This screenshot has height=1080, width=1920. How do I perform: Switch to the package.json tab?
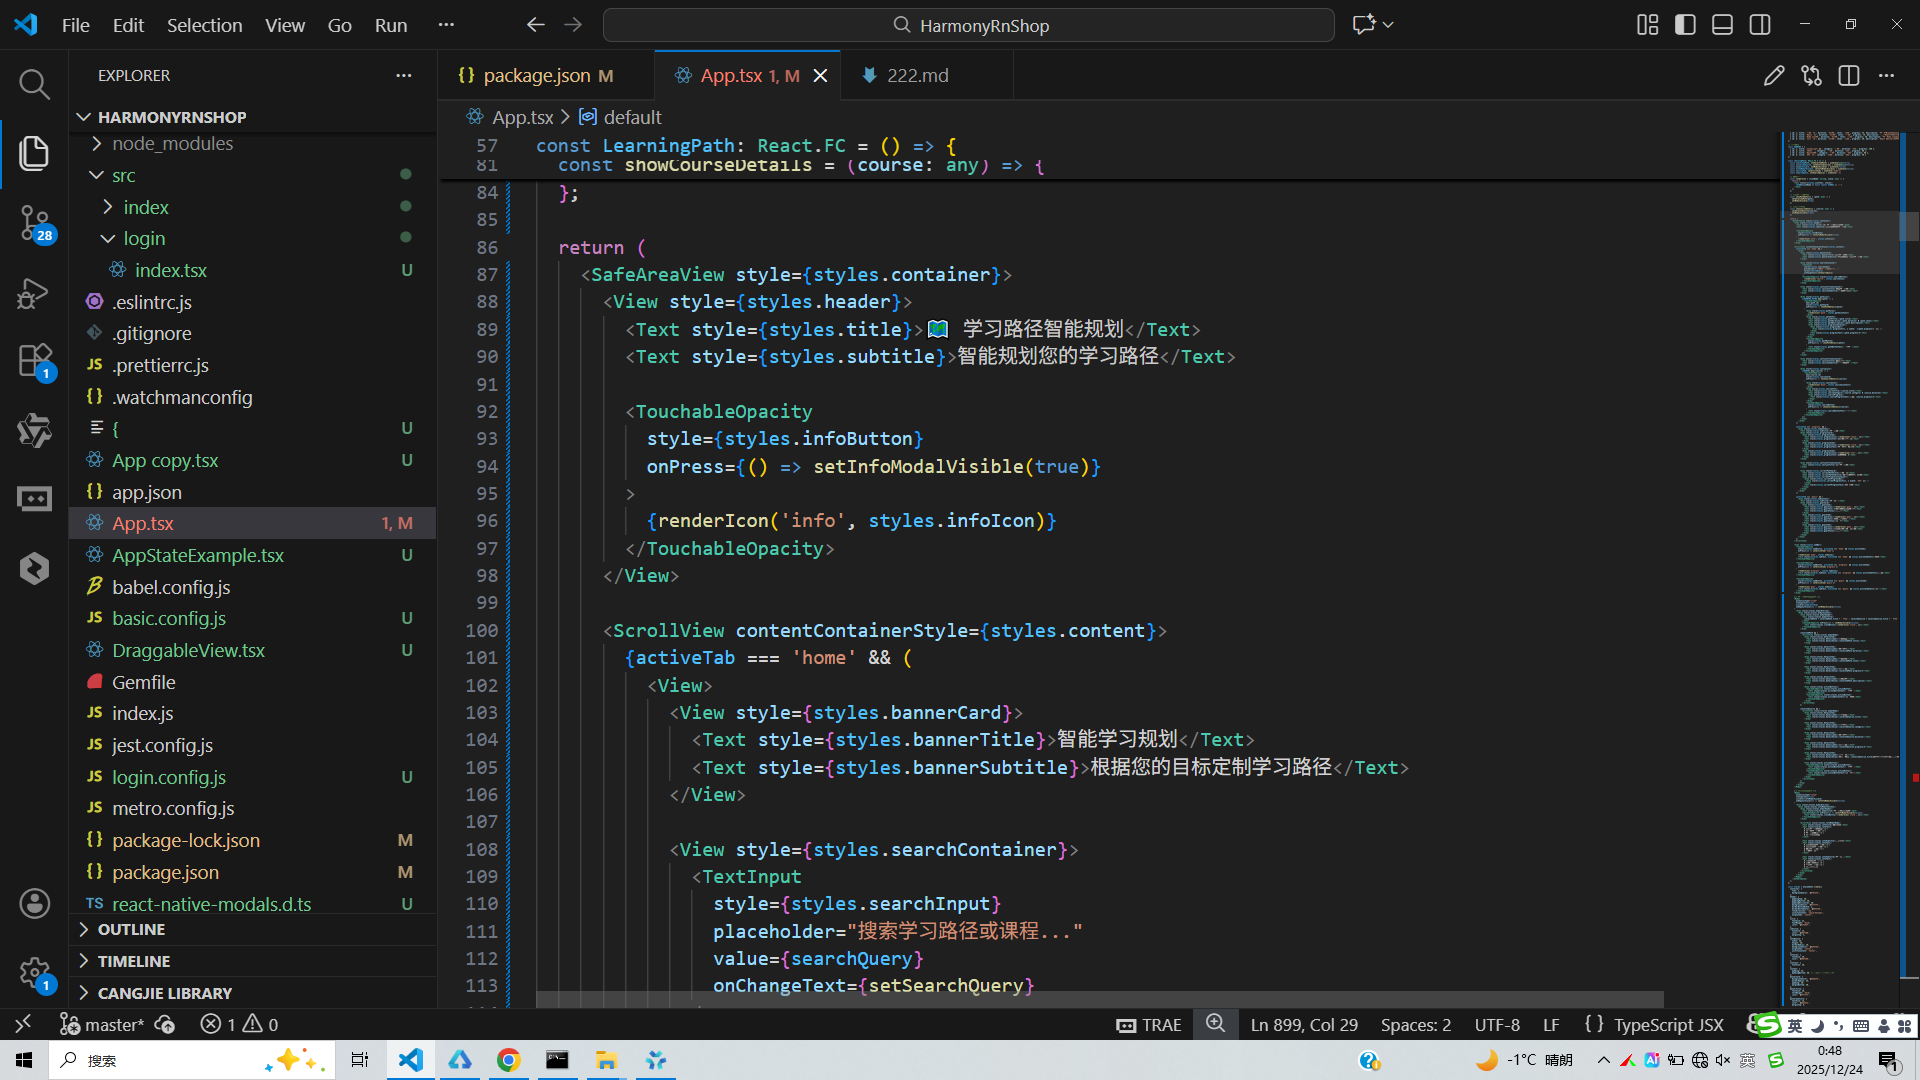(x=536, y=76)
